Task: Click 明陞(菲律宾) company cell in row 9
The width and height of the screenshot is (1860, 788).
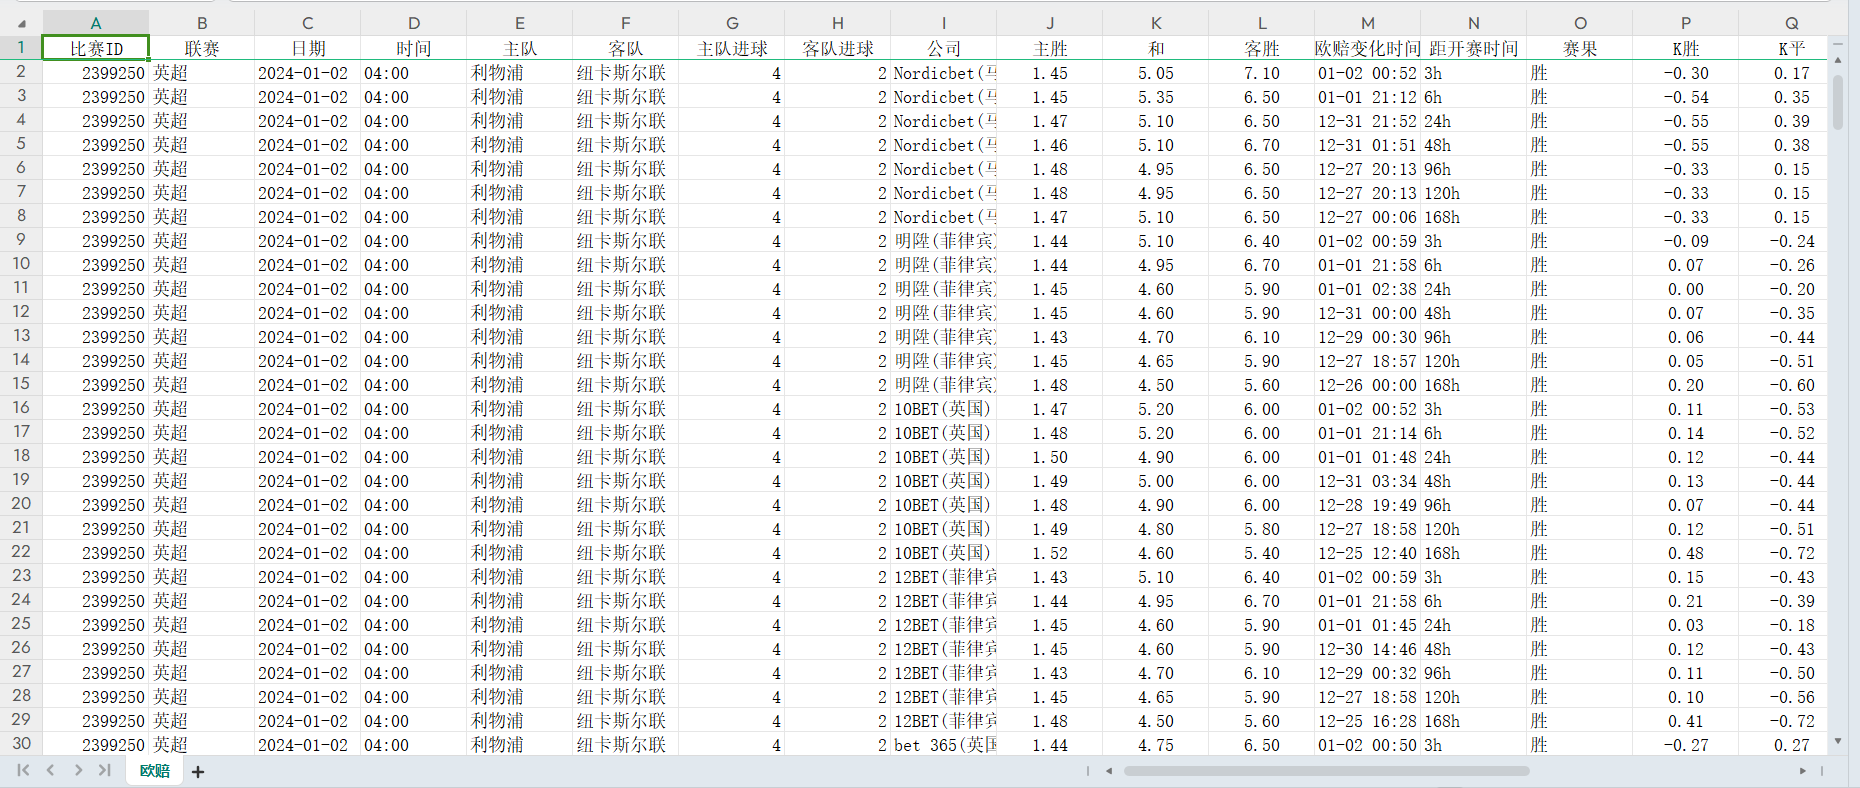Action: tap(943, 241)
